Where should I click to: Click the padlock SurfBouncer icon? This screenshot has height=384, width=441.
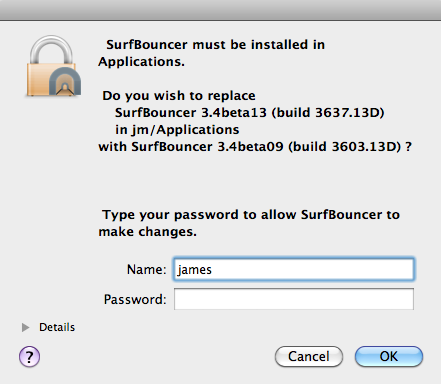(x=53, y=66)
